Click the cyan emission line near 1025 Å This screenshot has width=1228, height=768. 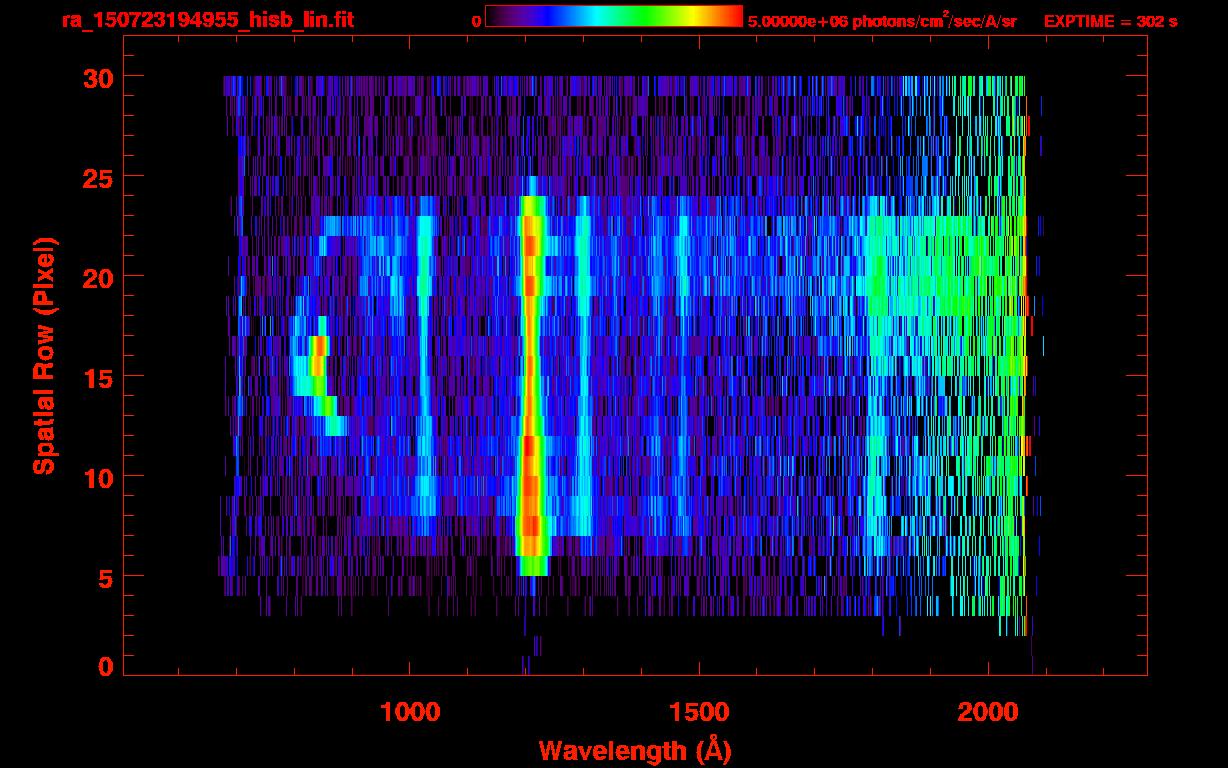[x=424, y=365]
